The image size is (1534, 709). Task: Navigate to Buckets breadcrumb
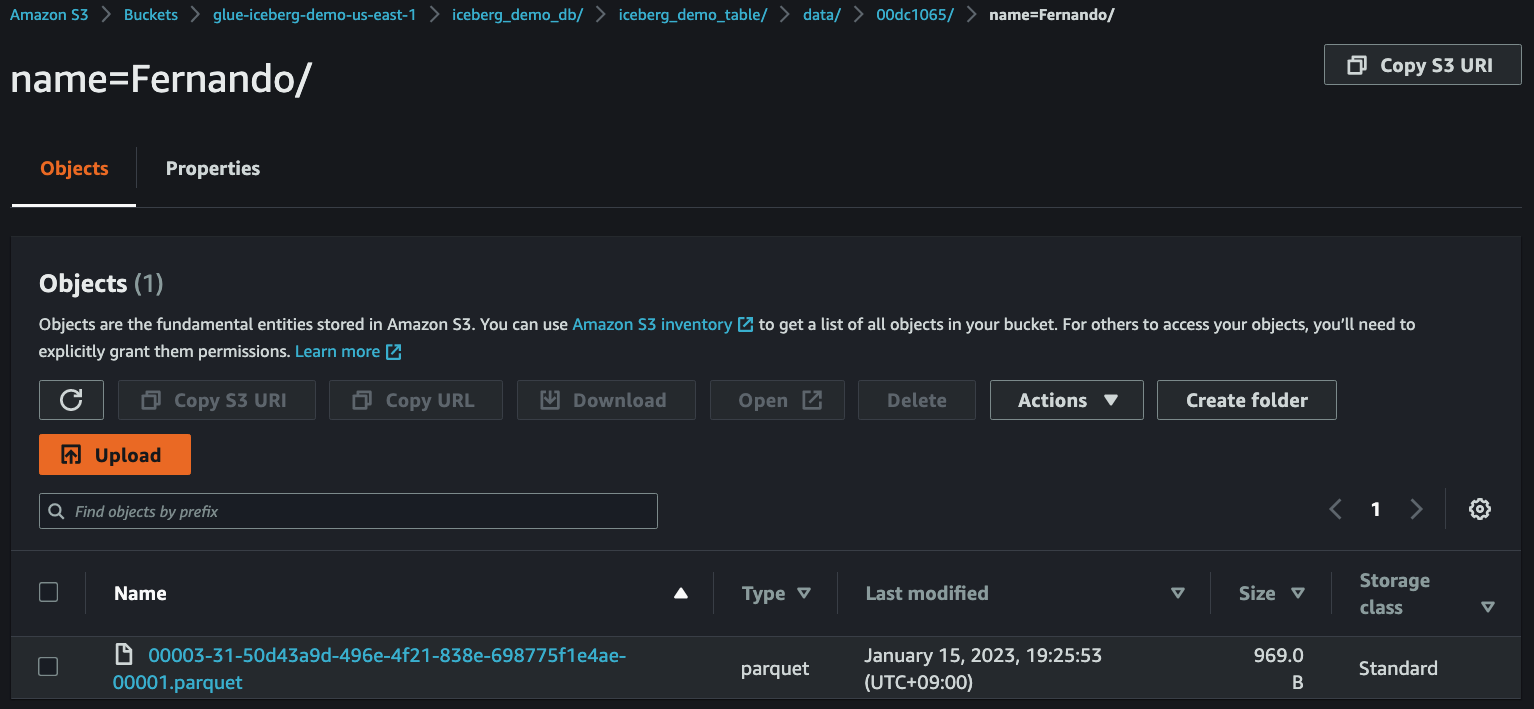151,15
